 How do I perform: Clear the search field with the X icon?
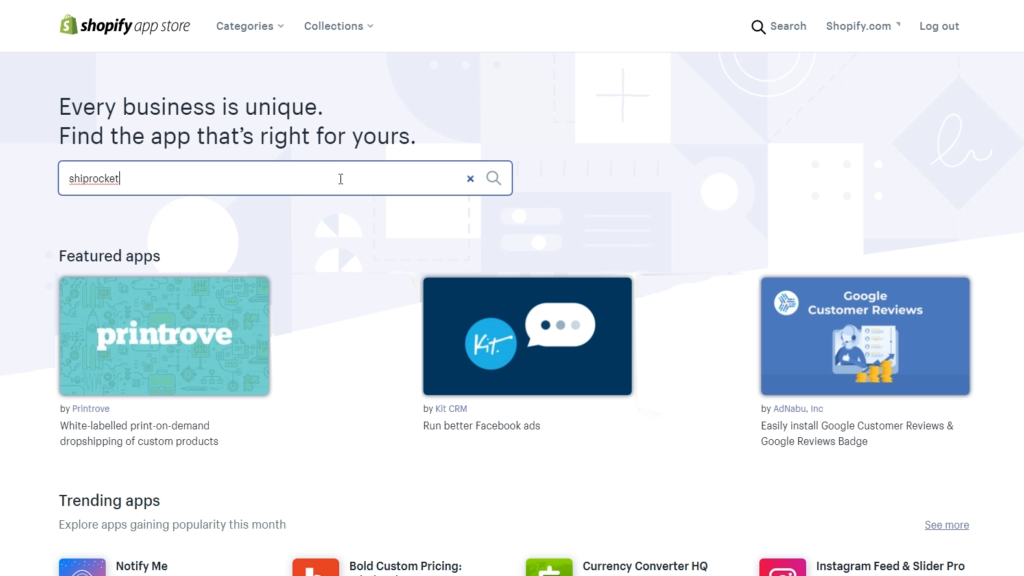click(470, 178)
